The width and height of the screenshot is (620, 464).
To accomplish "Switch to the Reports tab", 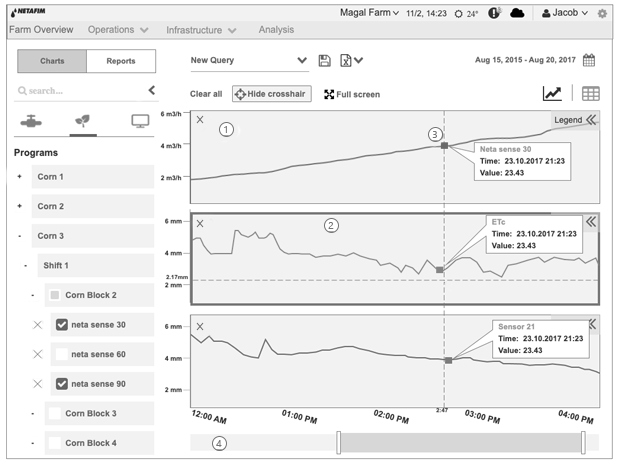I will (x=121, y=61).
